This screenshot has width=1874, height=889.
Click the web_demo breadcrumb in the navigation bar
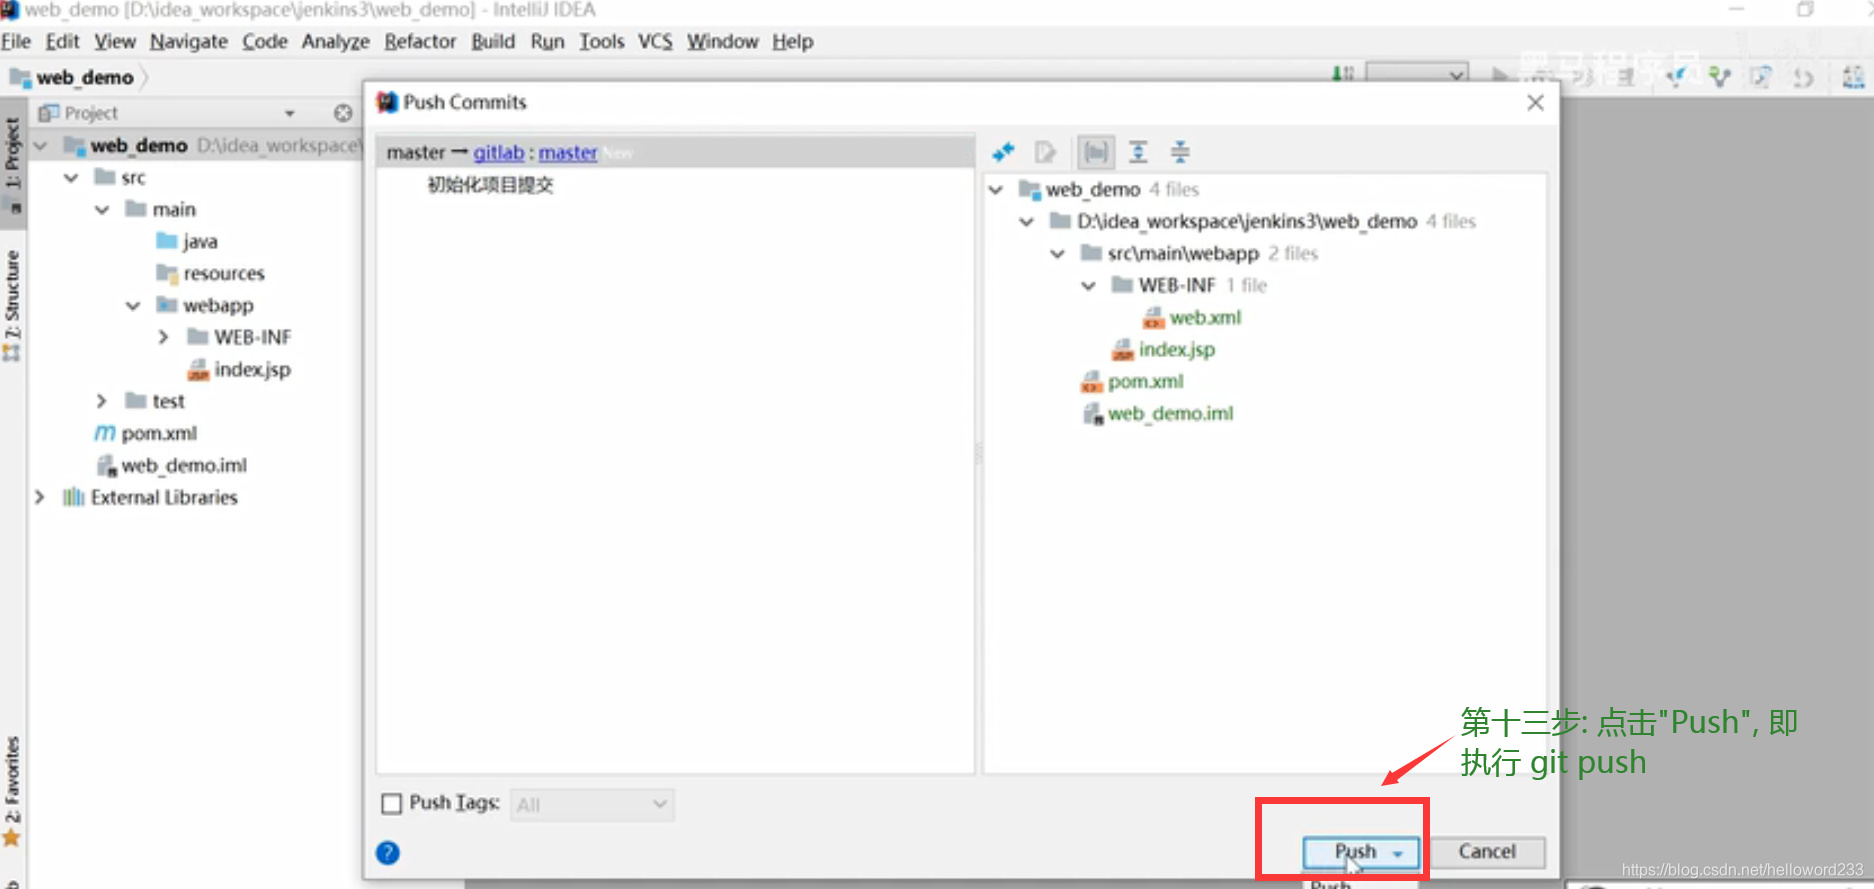[85, 78]
